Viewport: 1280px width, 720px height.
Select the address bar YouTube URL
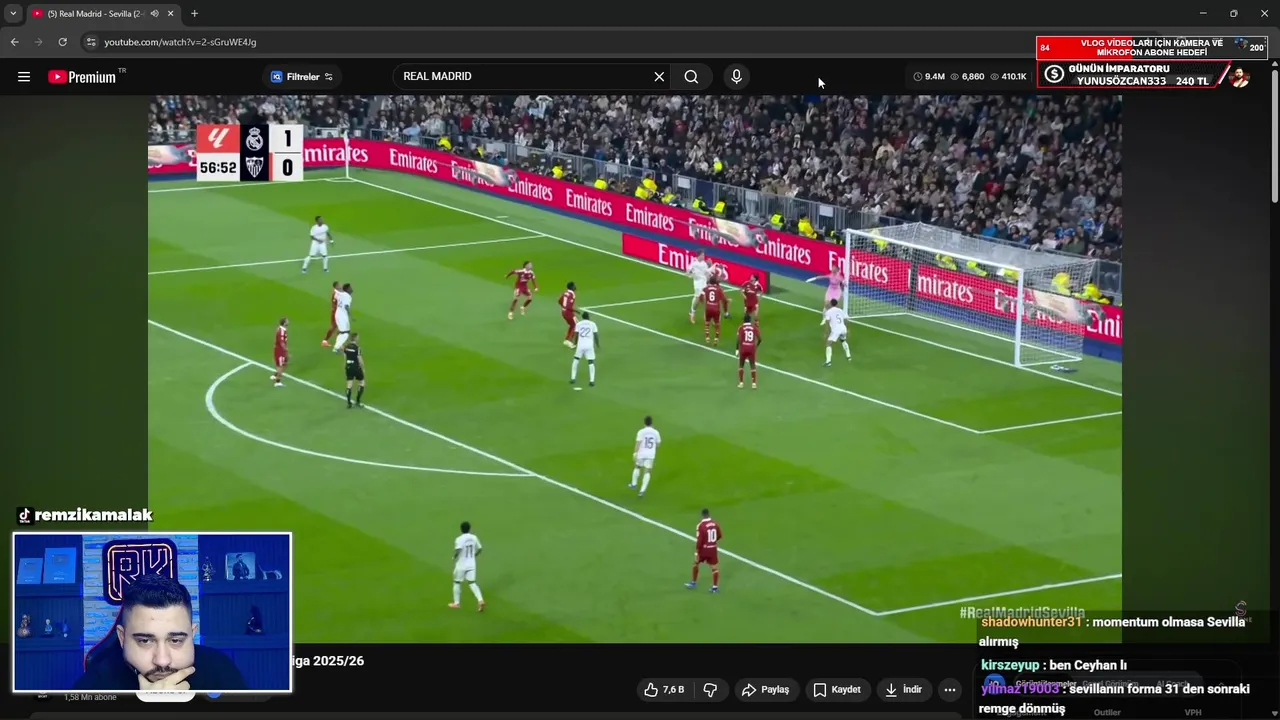(180, 42)
